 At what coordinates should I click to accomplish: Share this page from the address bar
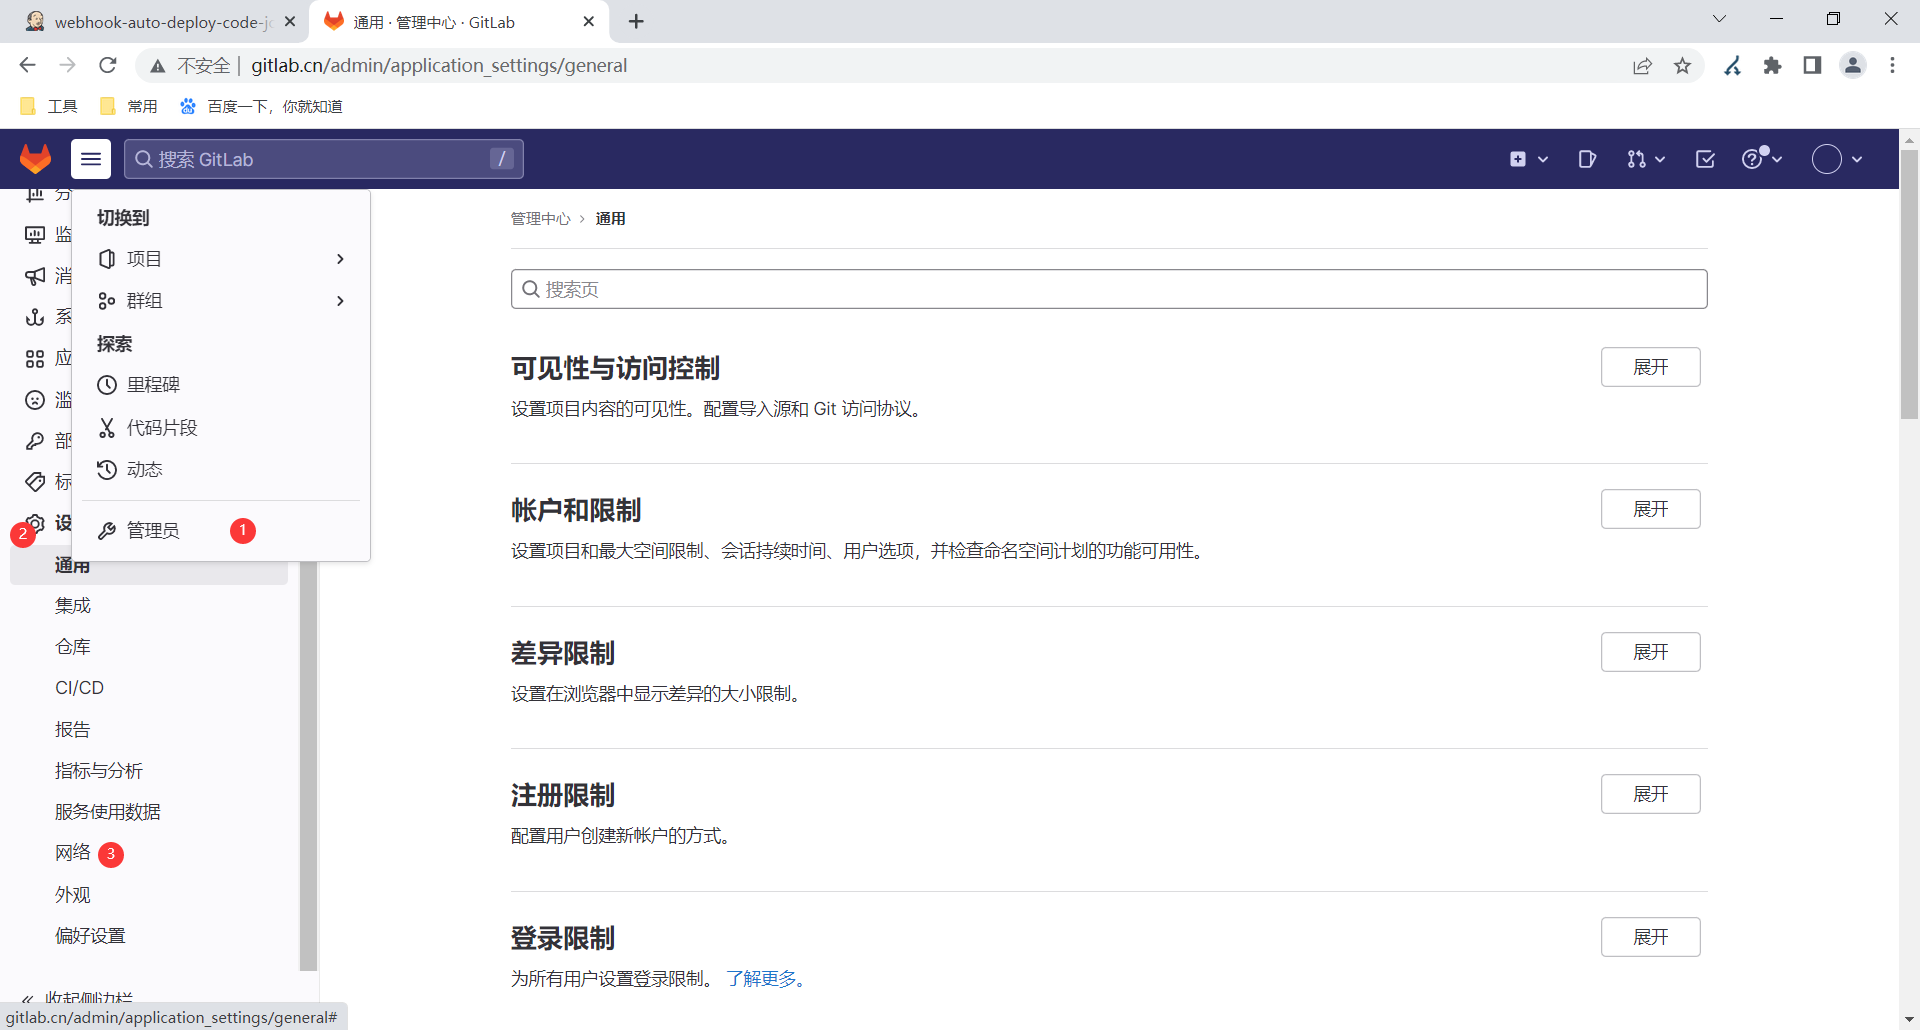[1642, 66]
